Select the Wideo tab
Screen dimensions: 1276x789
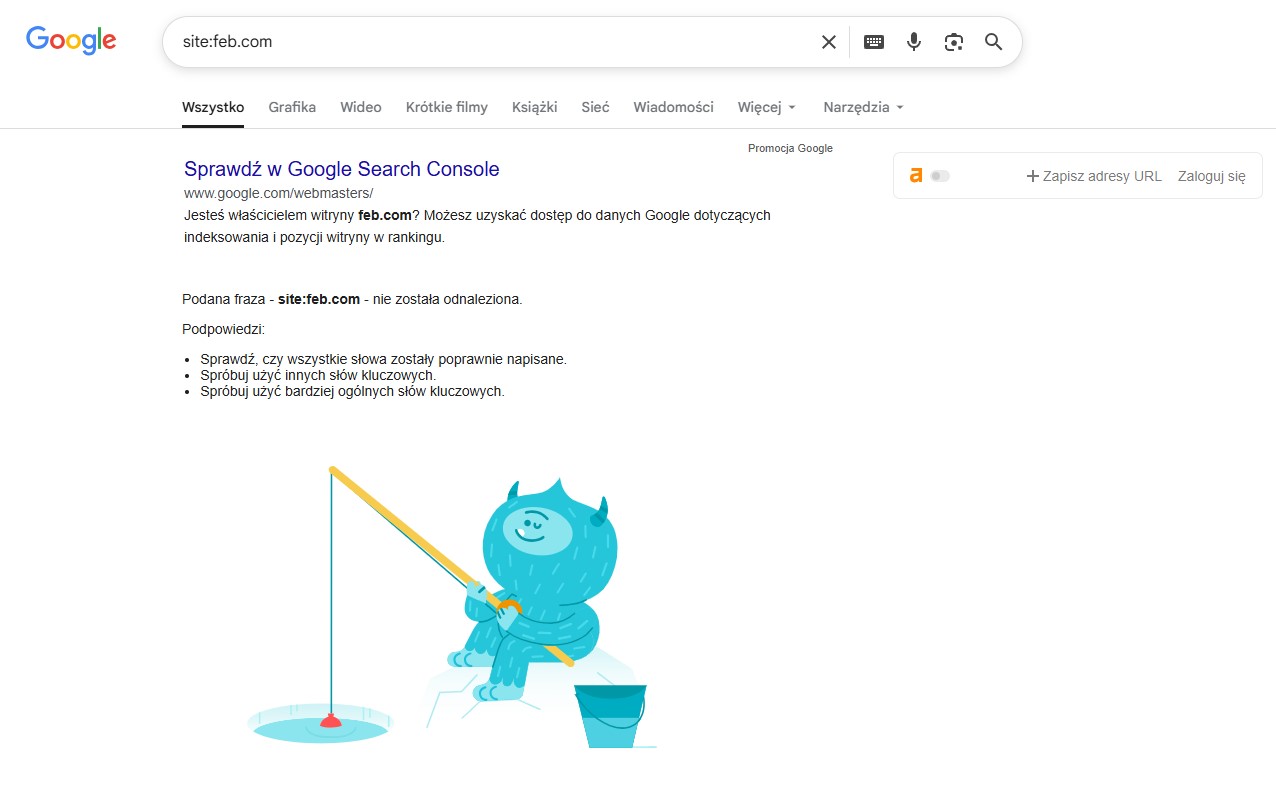(x=360, y=107)
